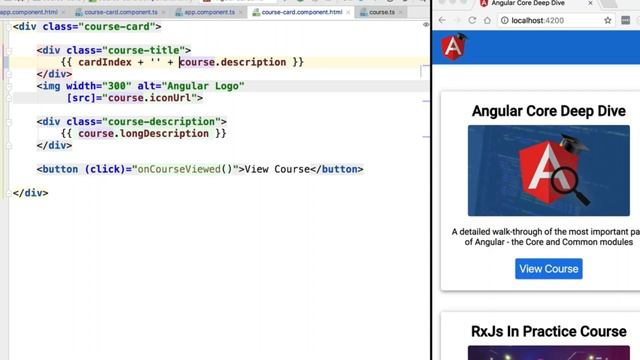Click the app.component.ts tab file icon
Image resolution: width=640 pixels, height=360 pixels.
tap(179, 12)
